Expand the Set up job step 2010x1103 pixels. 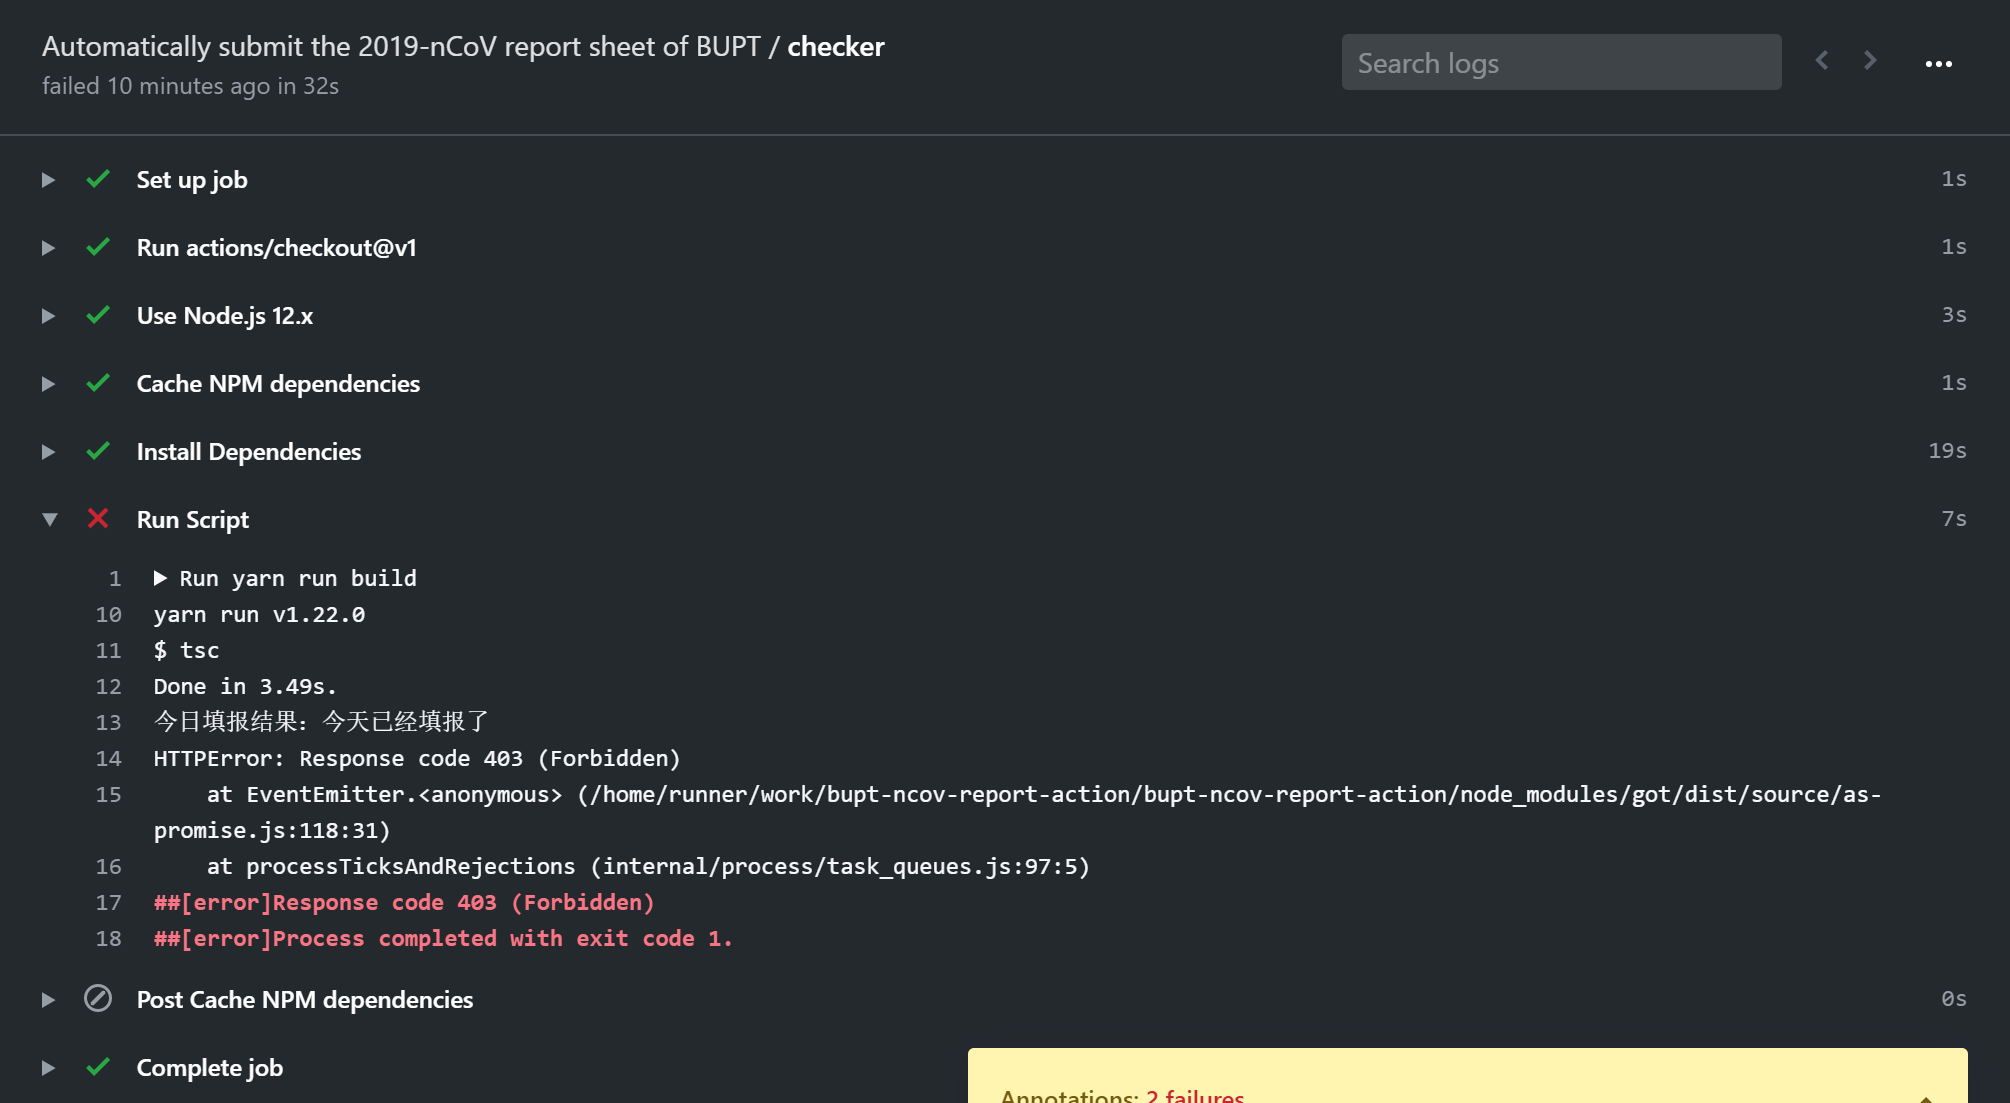(x=46, y=178)
